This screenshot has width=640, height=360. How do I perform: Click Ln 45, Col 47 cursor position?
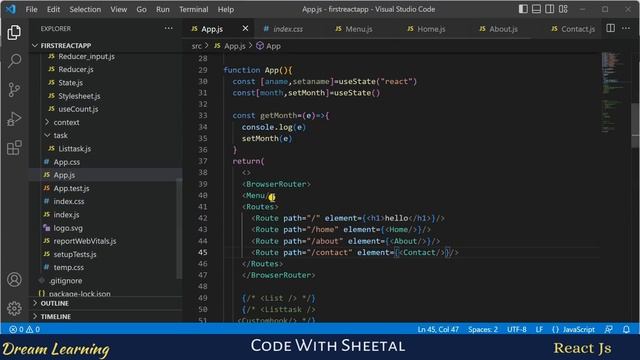pos(438,329)
